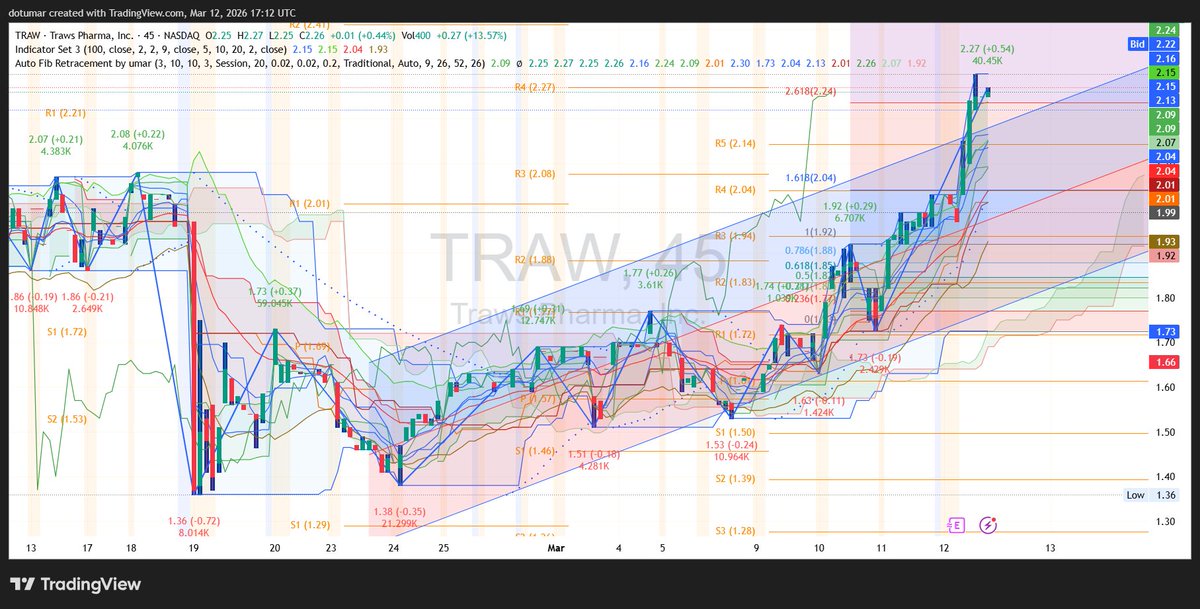This screenshot has width=1200, height=609.
Task: Click the blue 2.22 bid price label
Action: [x=1165, y=44]
